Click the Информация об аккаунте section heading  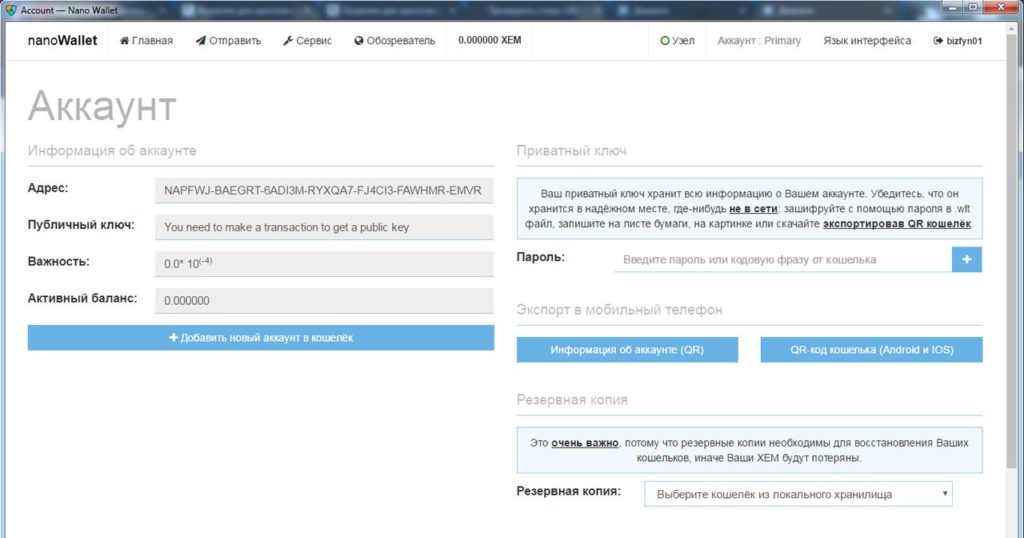pyautogui.click(x=112, y=150)
